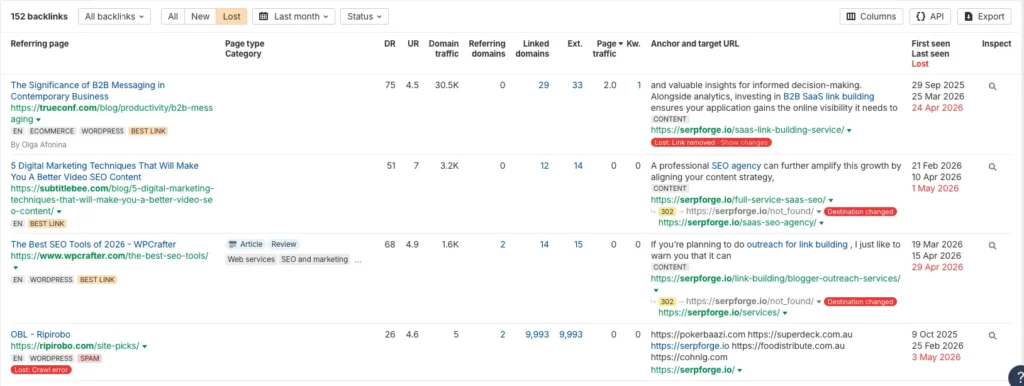Open linked domains count 29
This screenshot has width=1024, height=386.
(543, 86)
